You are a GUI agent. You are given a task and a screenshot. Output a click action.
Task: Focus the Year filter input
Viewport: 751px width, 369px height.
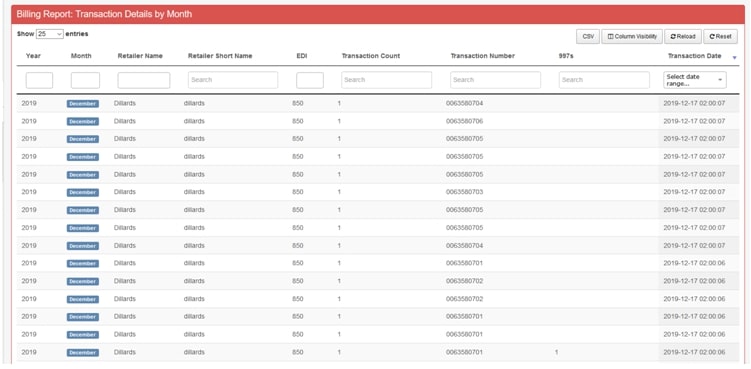pos(39,80)
